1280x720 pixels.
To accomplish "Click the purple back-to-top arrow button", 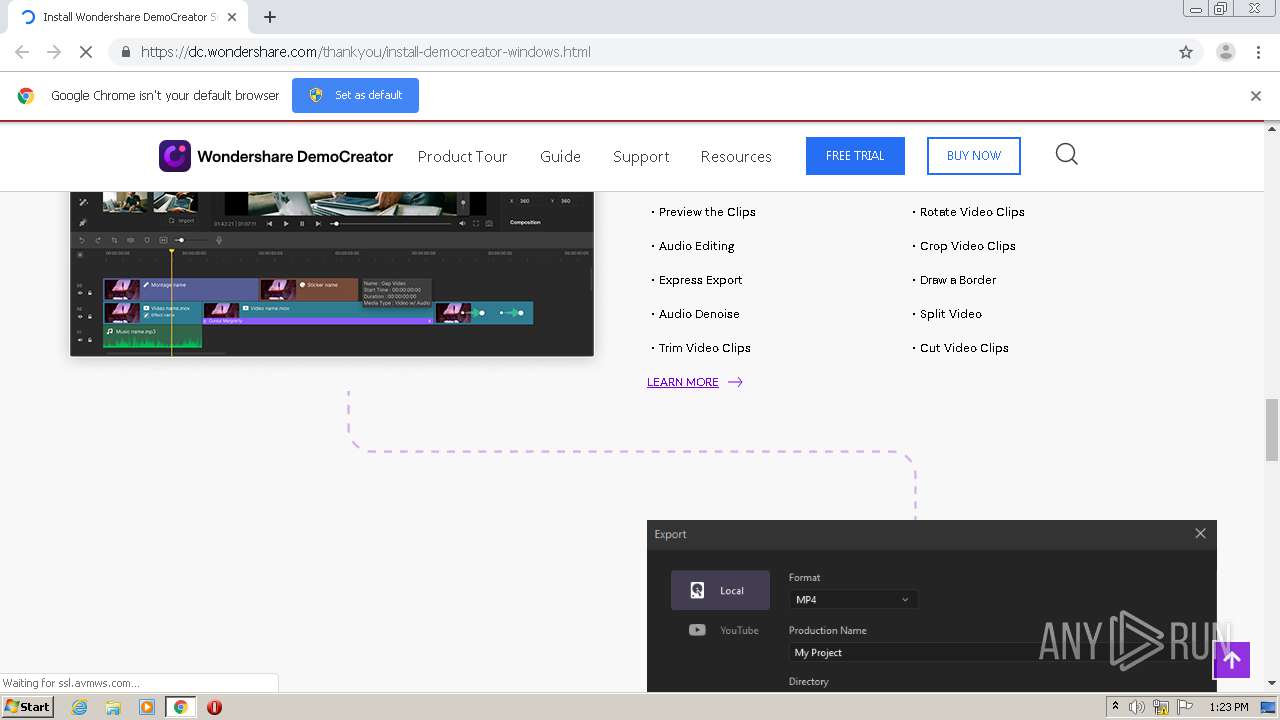I will (1232, 660).
